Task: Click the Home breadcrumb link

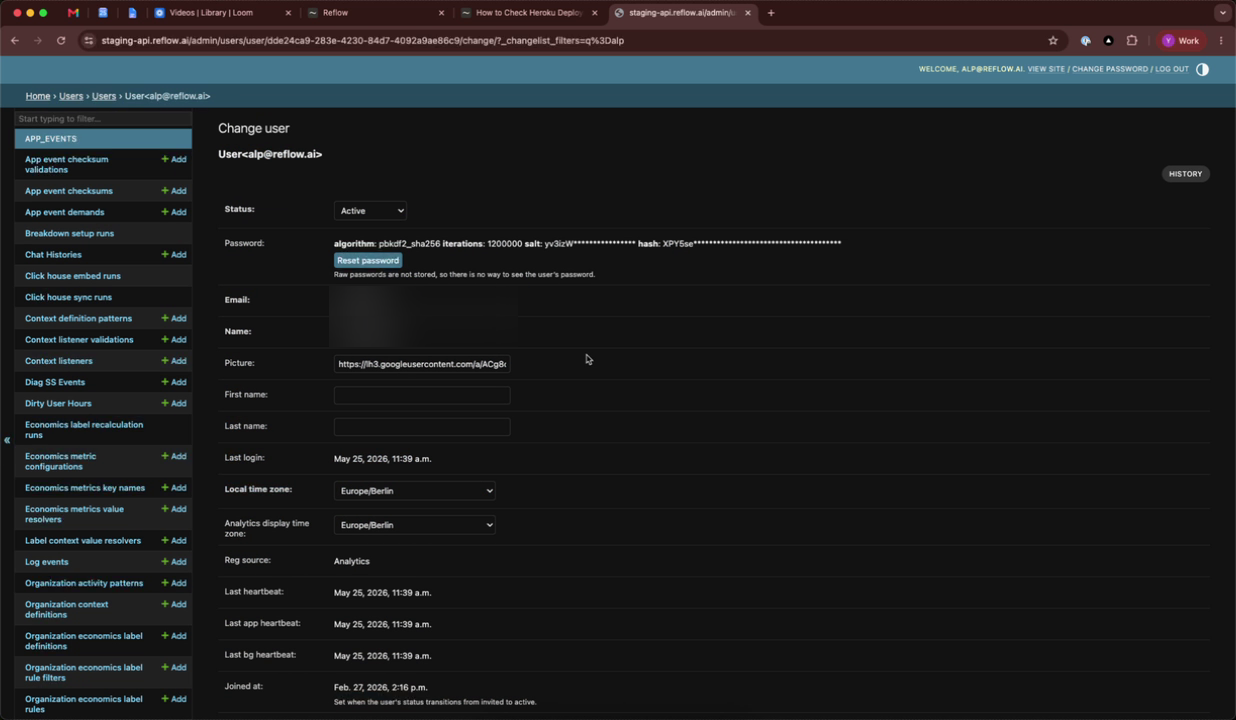Action: 38,96
